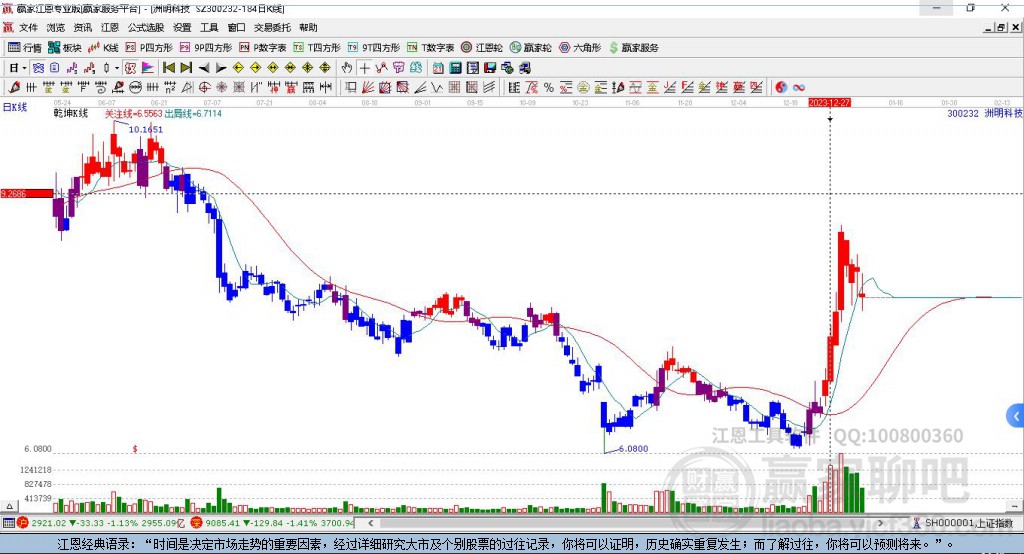Open the 交易委托 menu
The height and width of the screenshot is (554, 1024).
272,27
